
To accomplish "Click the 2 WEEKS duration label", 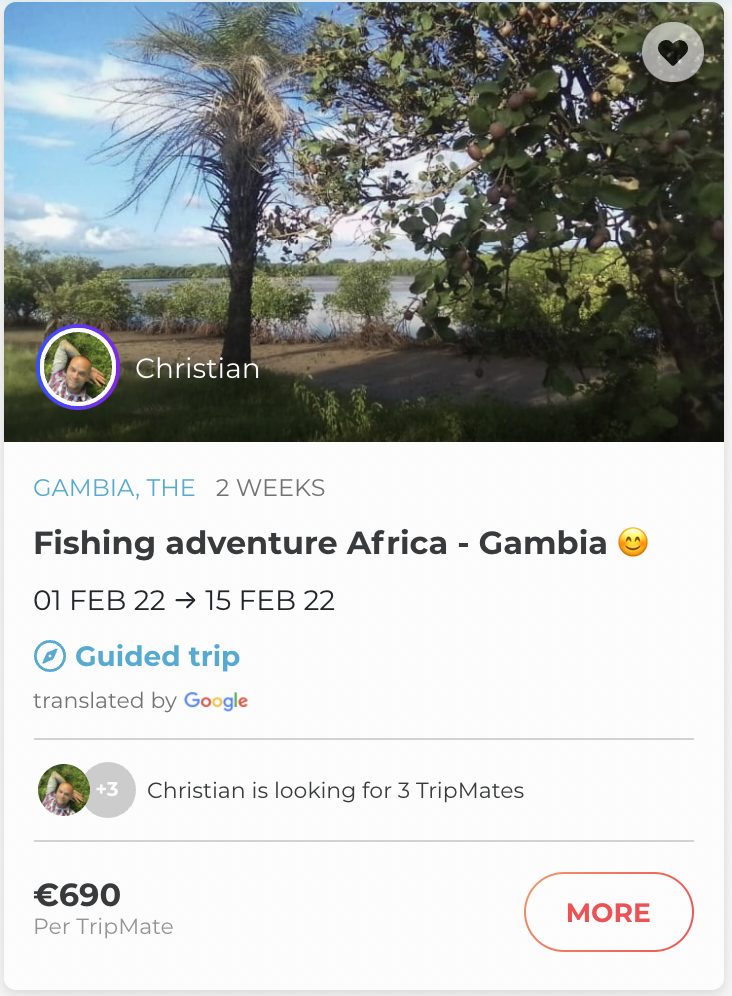I will tap(270, 488).
